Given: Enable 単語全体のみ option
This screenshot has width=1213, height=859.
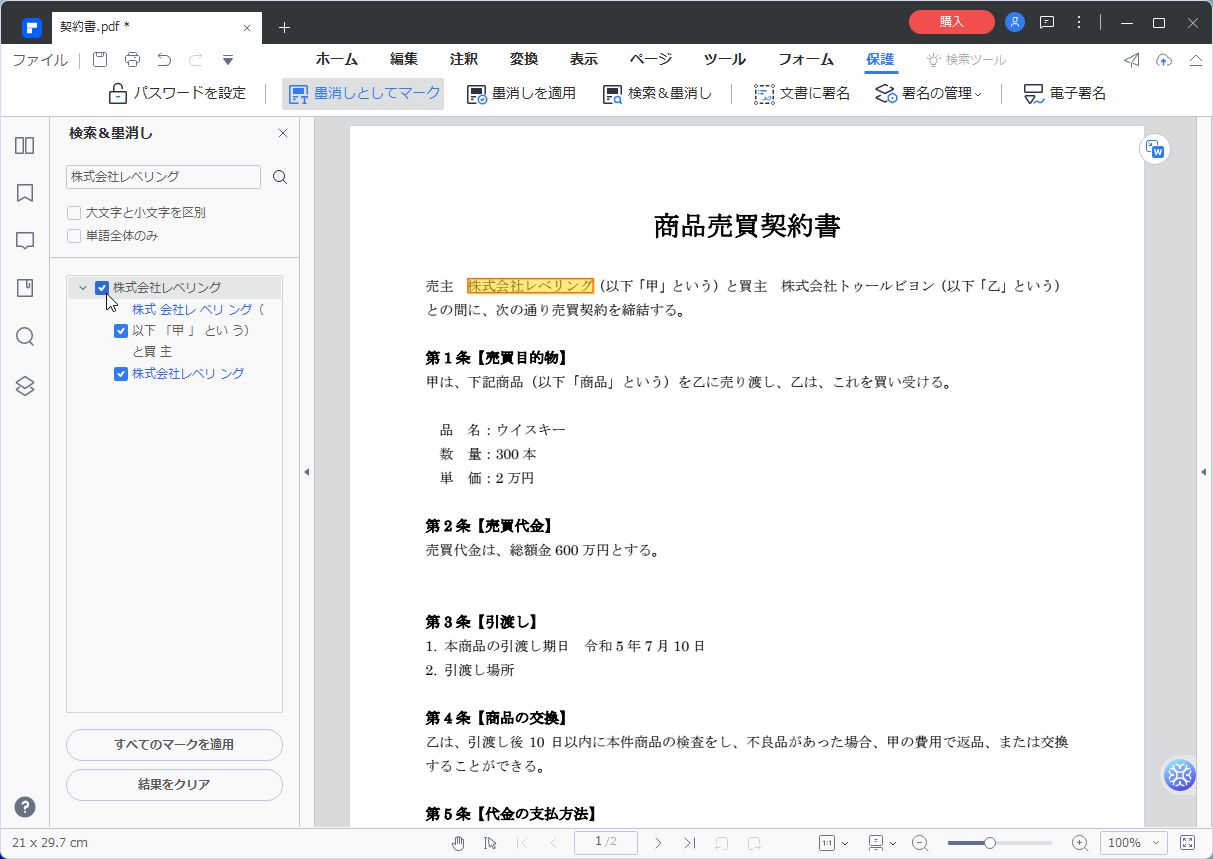Looking at the screenshot, I should [x=74, y=235].
